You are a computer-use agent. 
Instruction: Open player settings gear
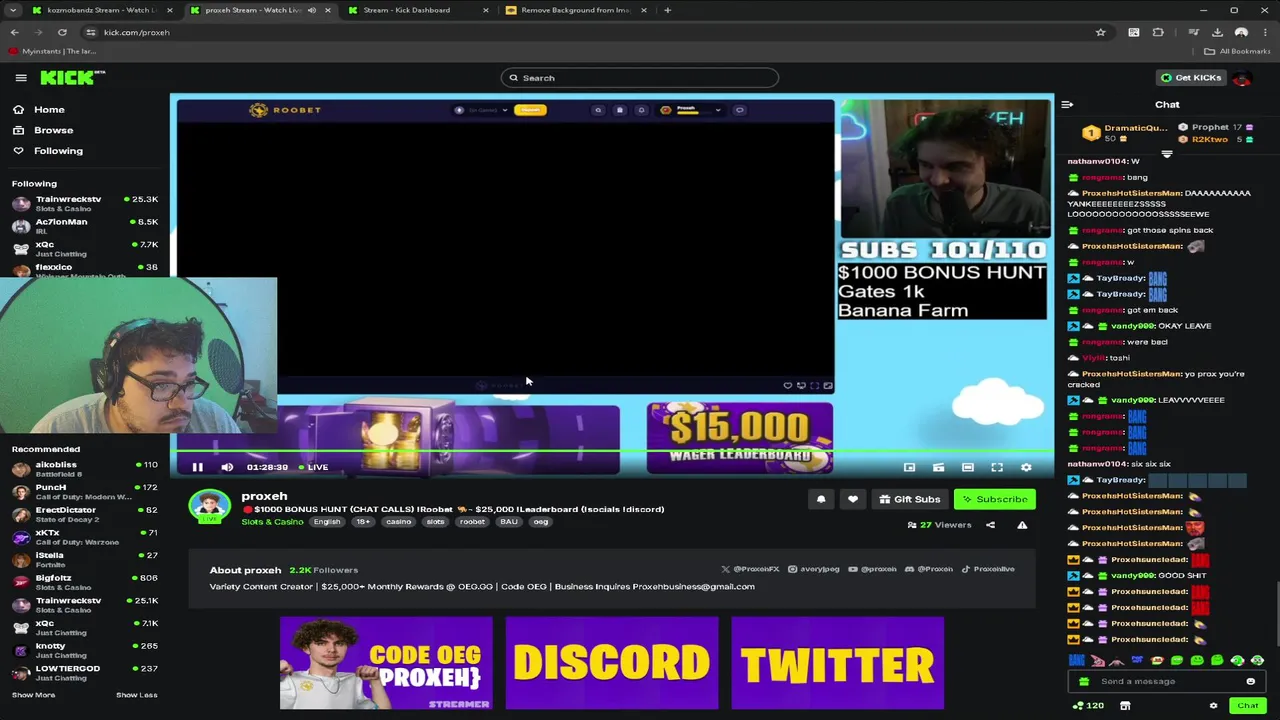pyautogui.click(x=1026, y=467)
